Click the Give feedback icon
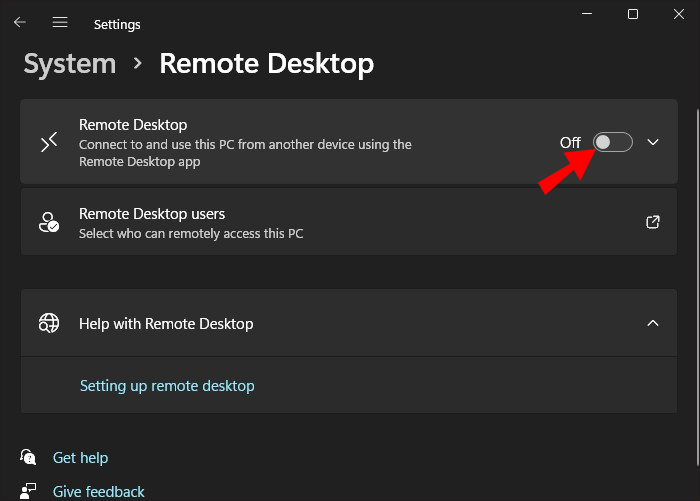Image resolution: width=700 pixels, height=501 pixels. pos(28,491)
